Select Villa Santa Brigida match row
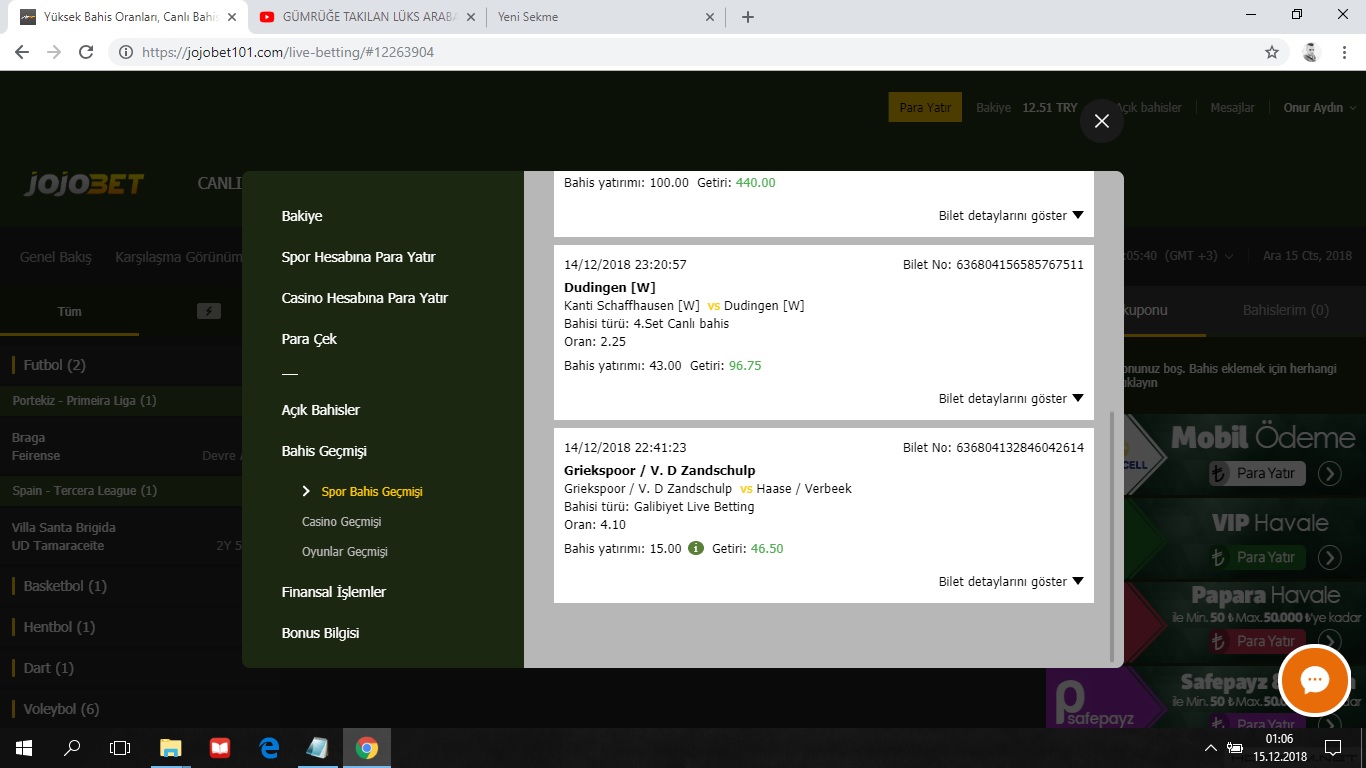 pyautogui.click(x=120, y=537)
